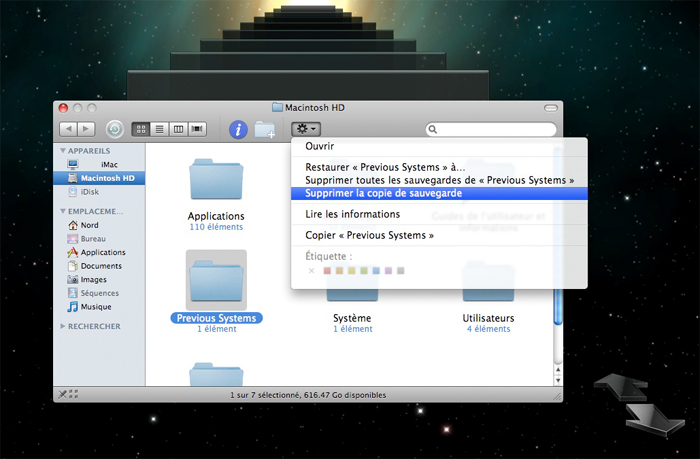The image size is (700, 459).
Task: Switch to list view
Action: click(x=159, y=129)
